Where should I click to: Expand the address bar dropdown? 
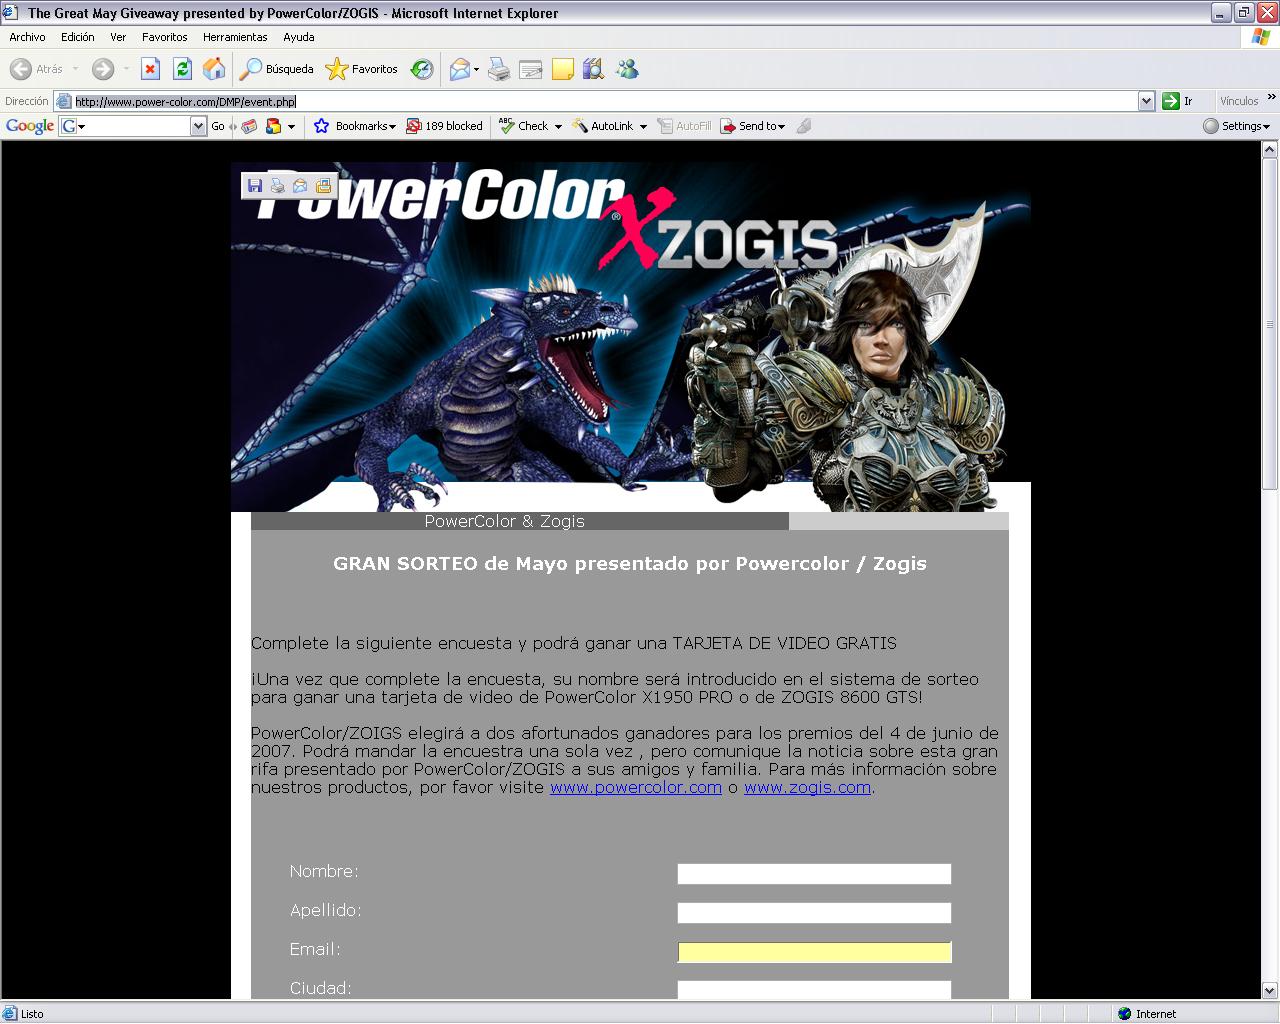point(1146,101)
